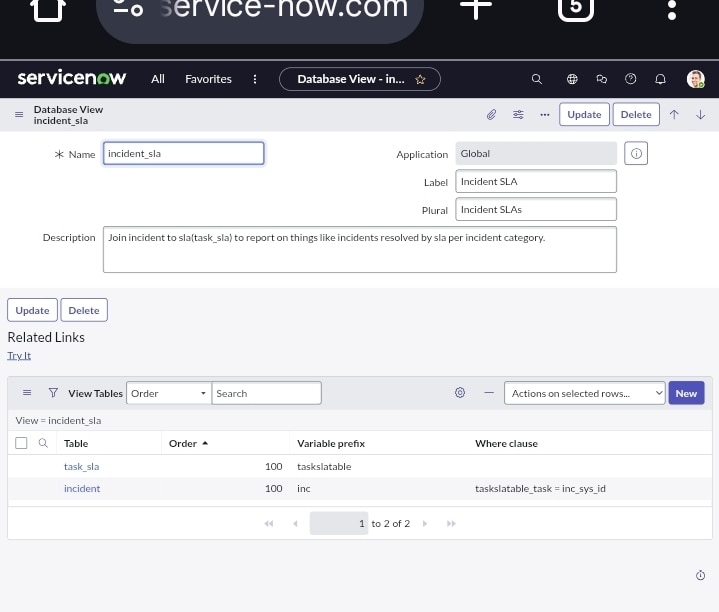Screen dimensions: 719x612
Task: Open the notifications bell
Action: pyautogui.click(x=660, y=79)
